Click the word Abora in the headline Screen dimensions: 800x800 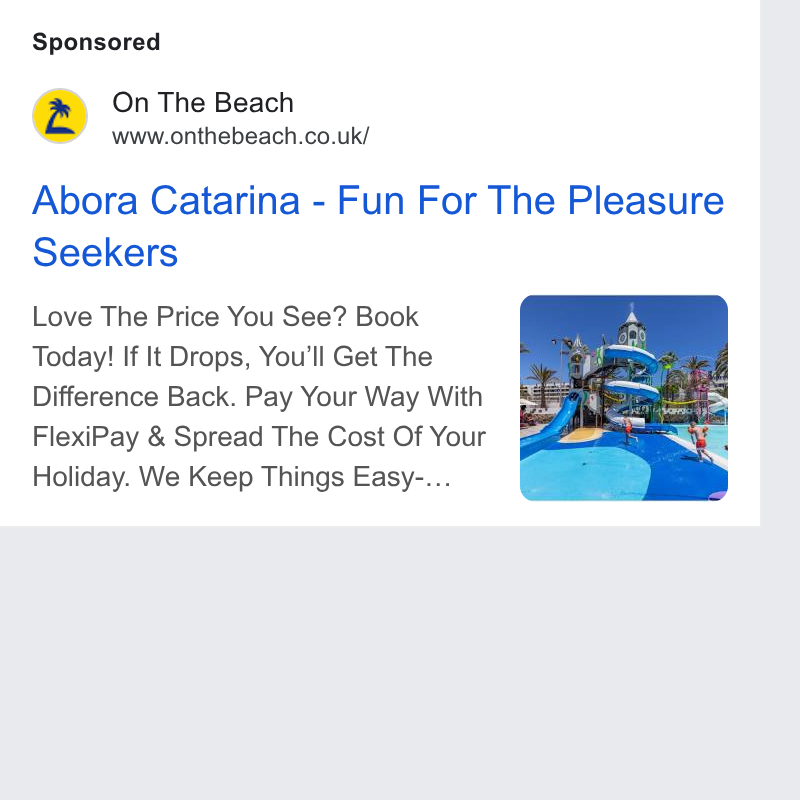pyautogui.click(x=85, y=201)
